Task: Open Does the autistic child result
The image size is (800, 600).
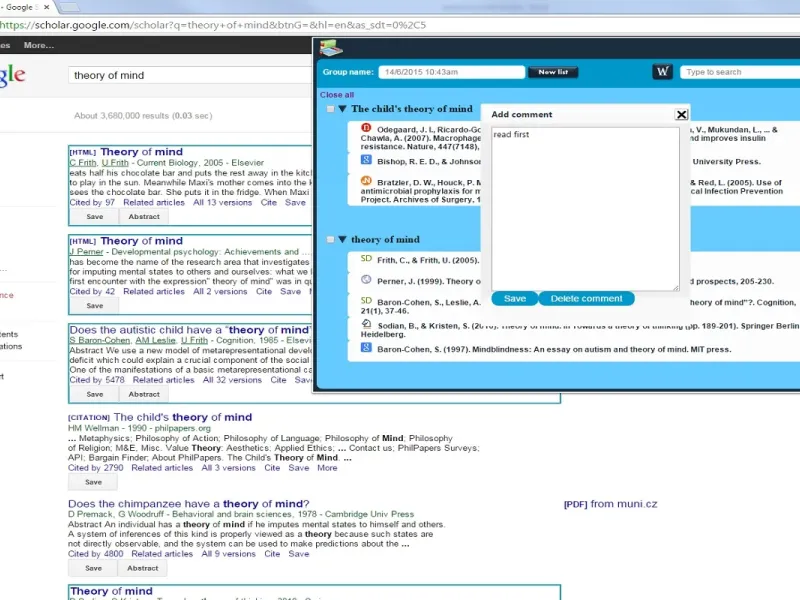Action: (190, 330)
